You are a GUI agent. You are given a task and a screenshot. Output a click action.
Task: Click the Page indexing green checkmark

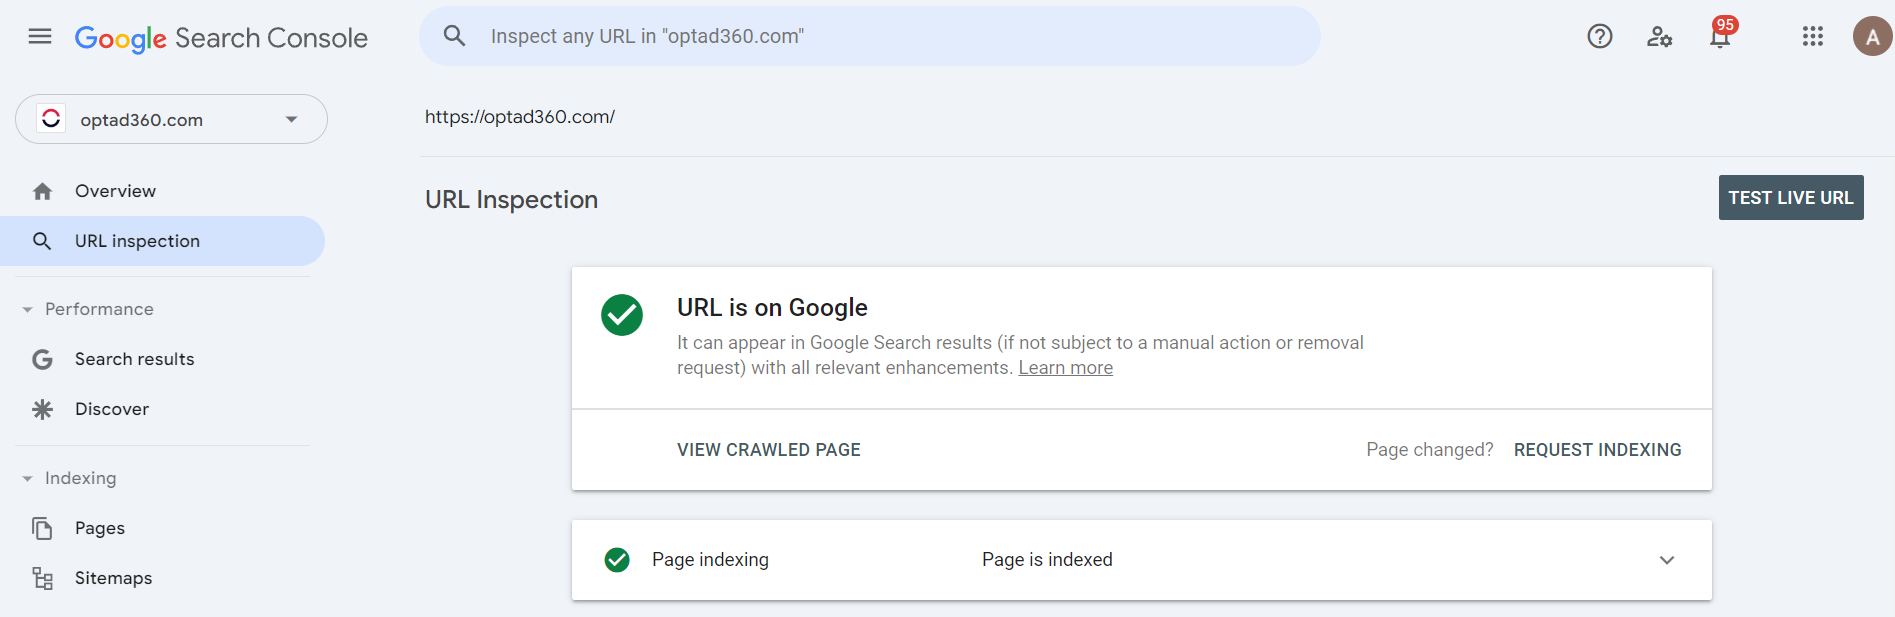pos(617,560)
